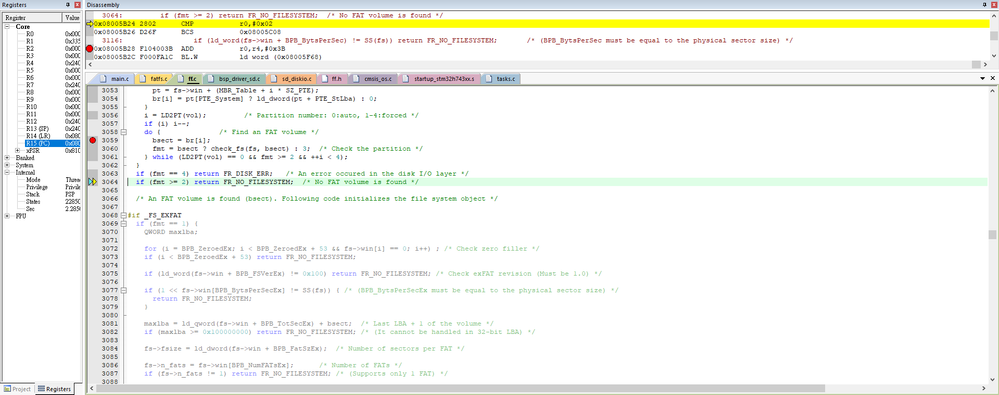The width and height of the screenshot is (999, 395).
Task: Click the Disassembly scroll-left arrow
Action: 89,64
